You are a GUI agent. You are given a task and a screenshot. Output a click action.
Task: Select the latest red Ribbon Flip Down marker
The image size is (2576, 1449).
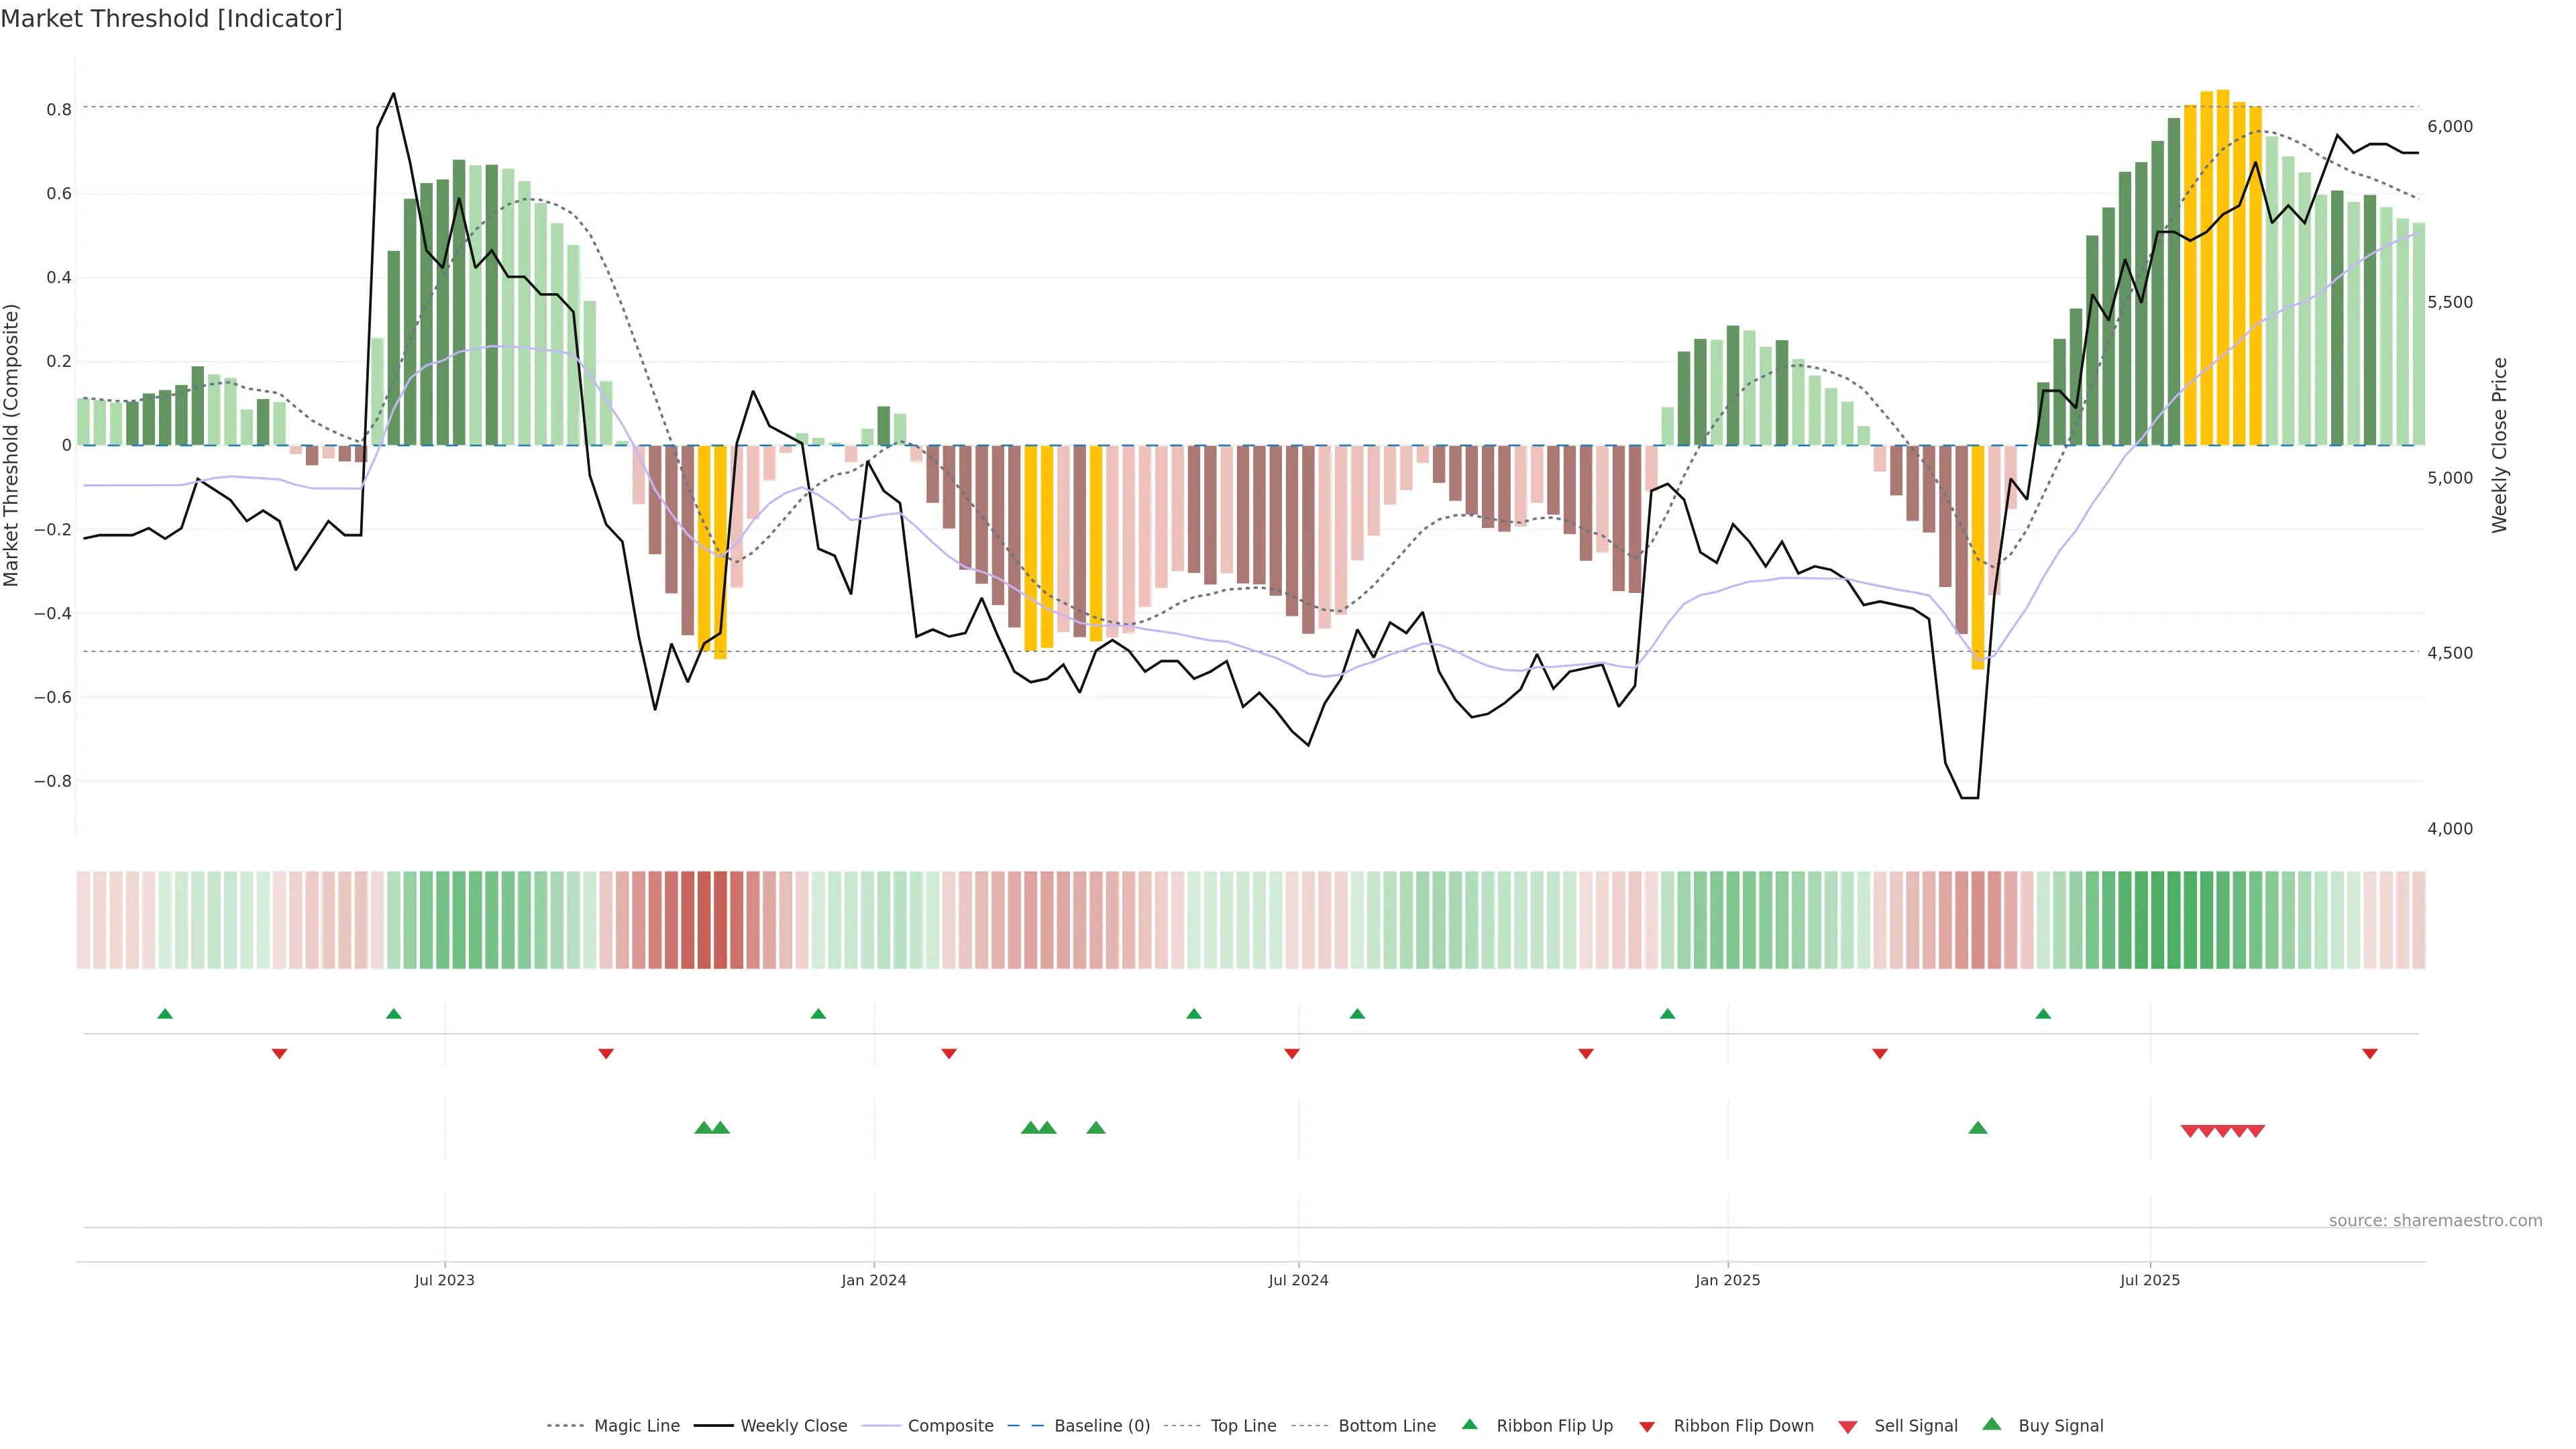2369,1054
